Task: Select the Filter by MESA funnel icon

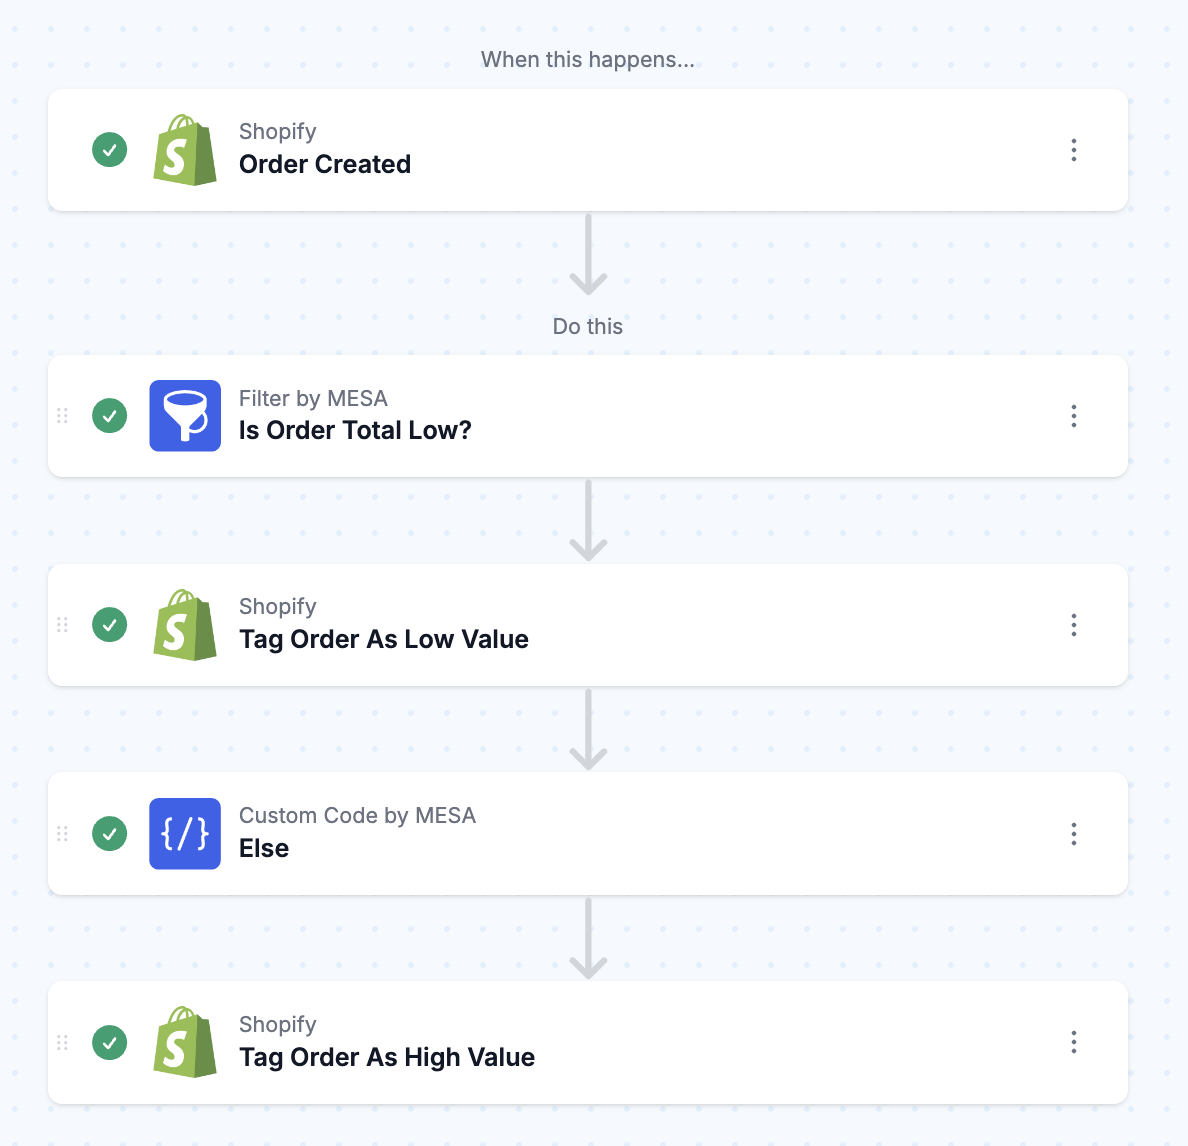Action: [184, 416]
